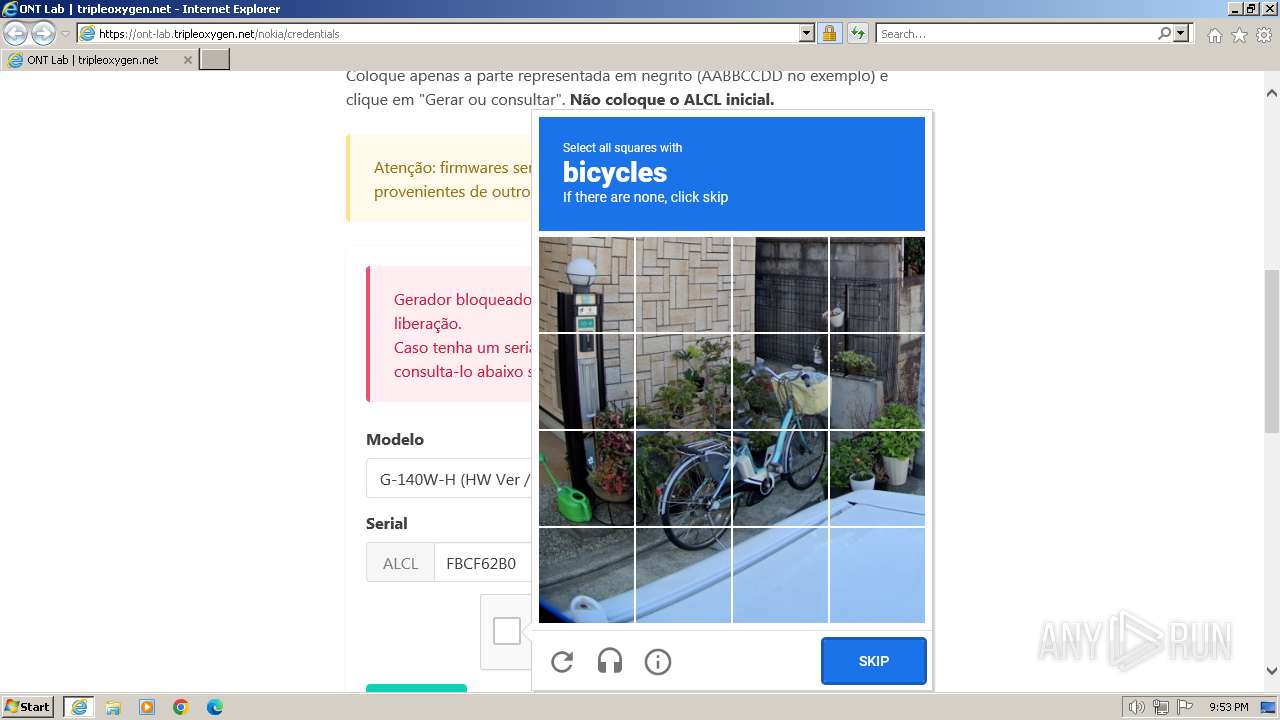
Task: Select captcha tile with green watering can
Action: click(586, 478)
